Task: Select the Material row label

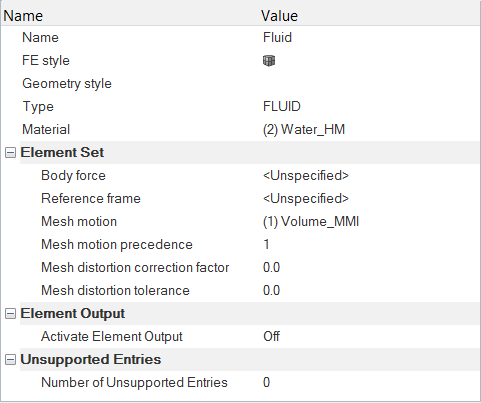Action: click(46, 130)
